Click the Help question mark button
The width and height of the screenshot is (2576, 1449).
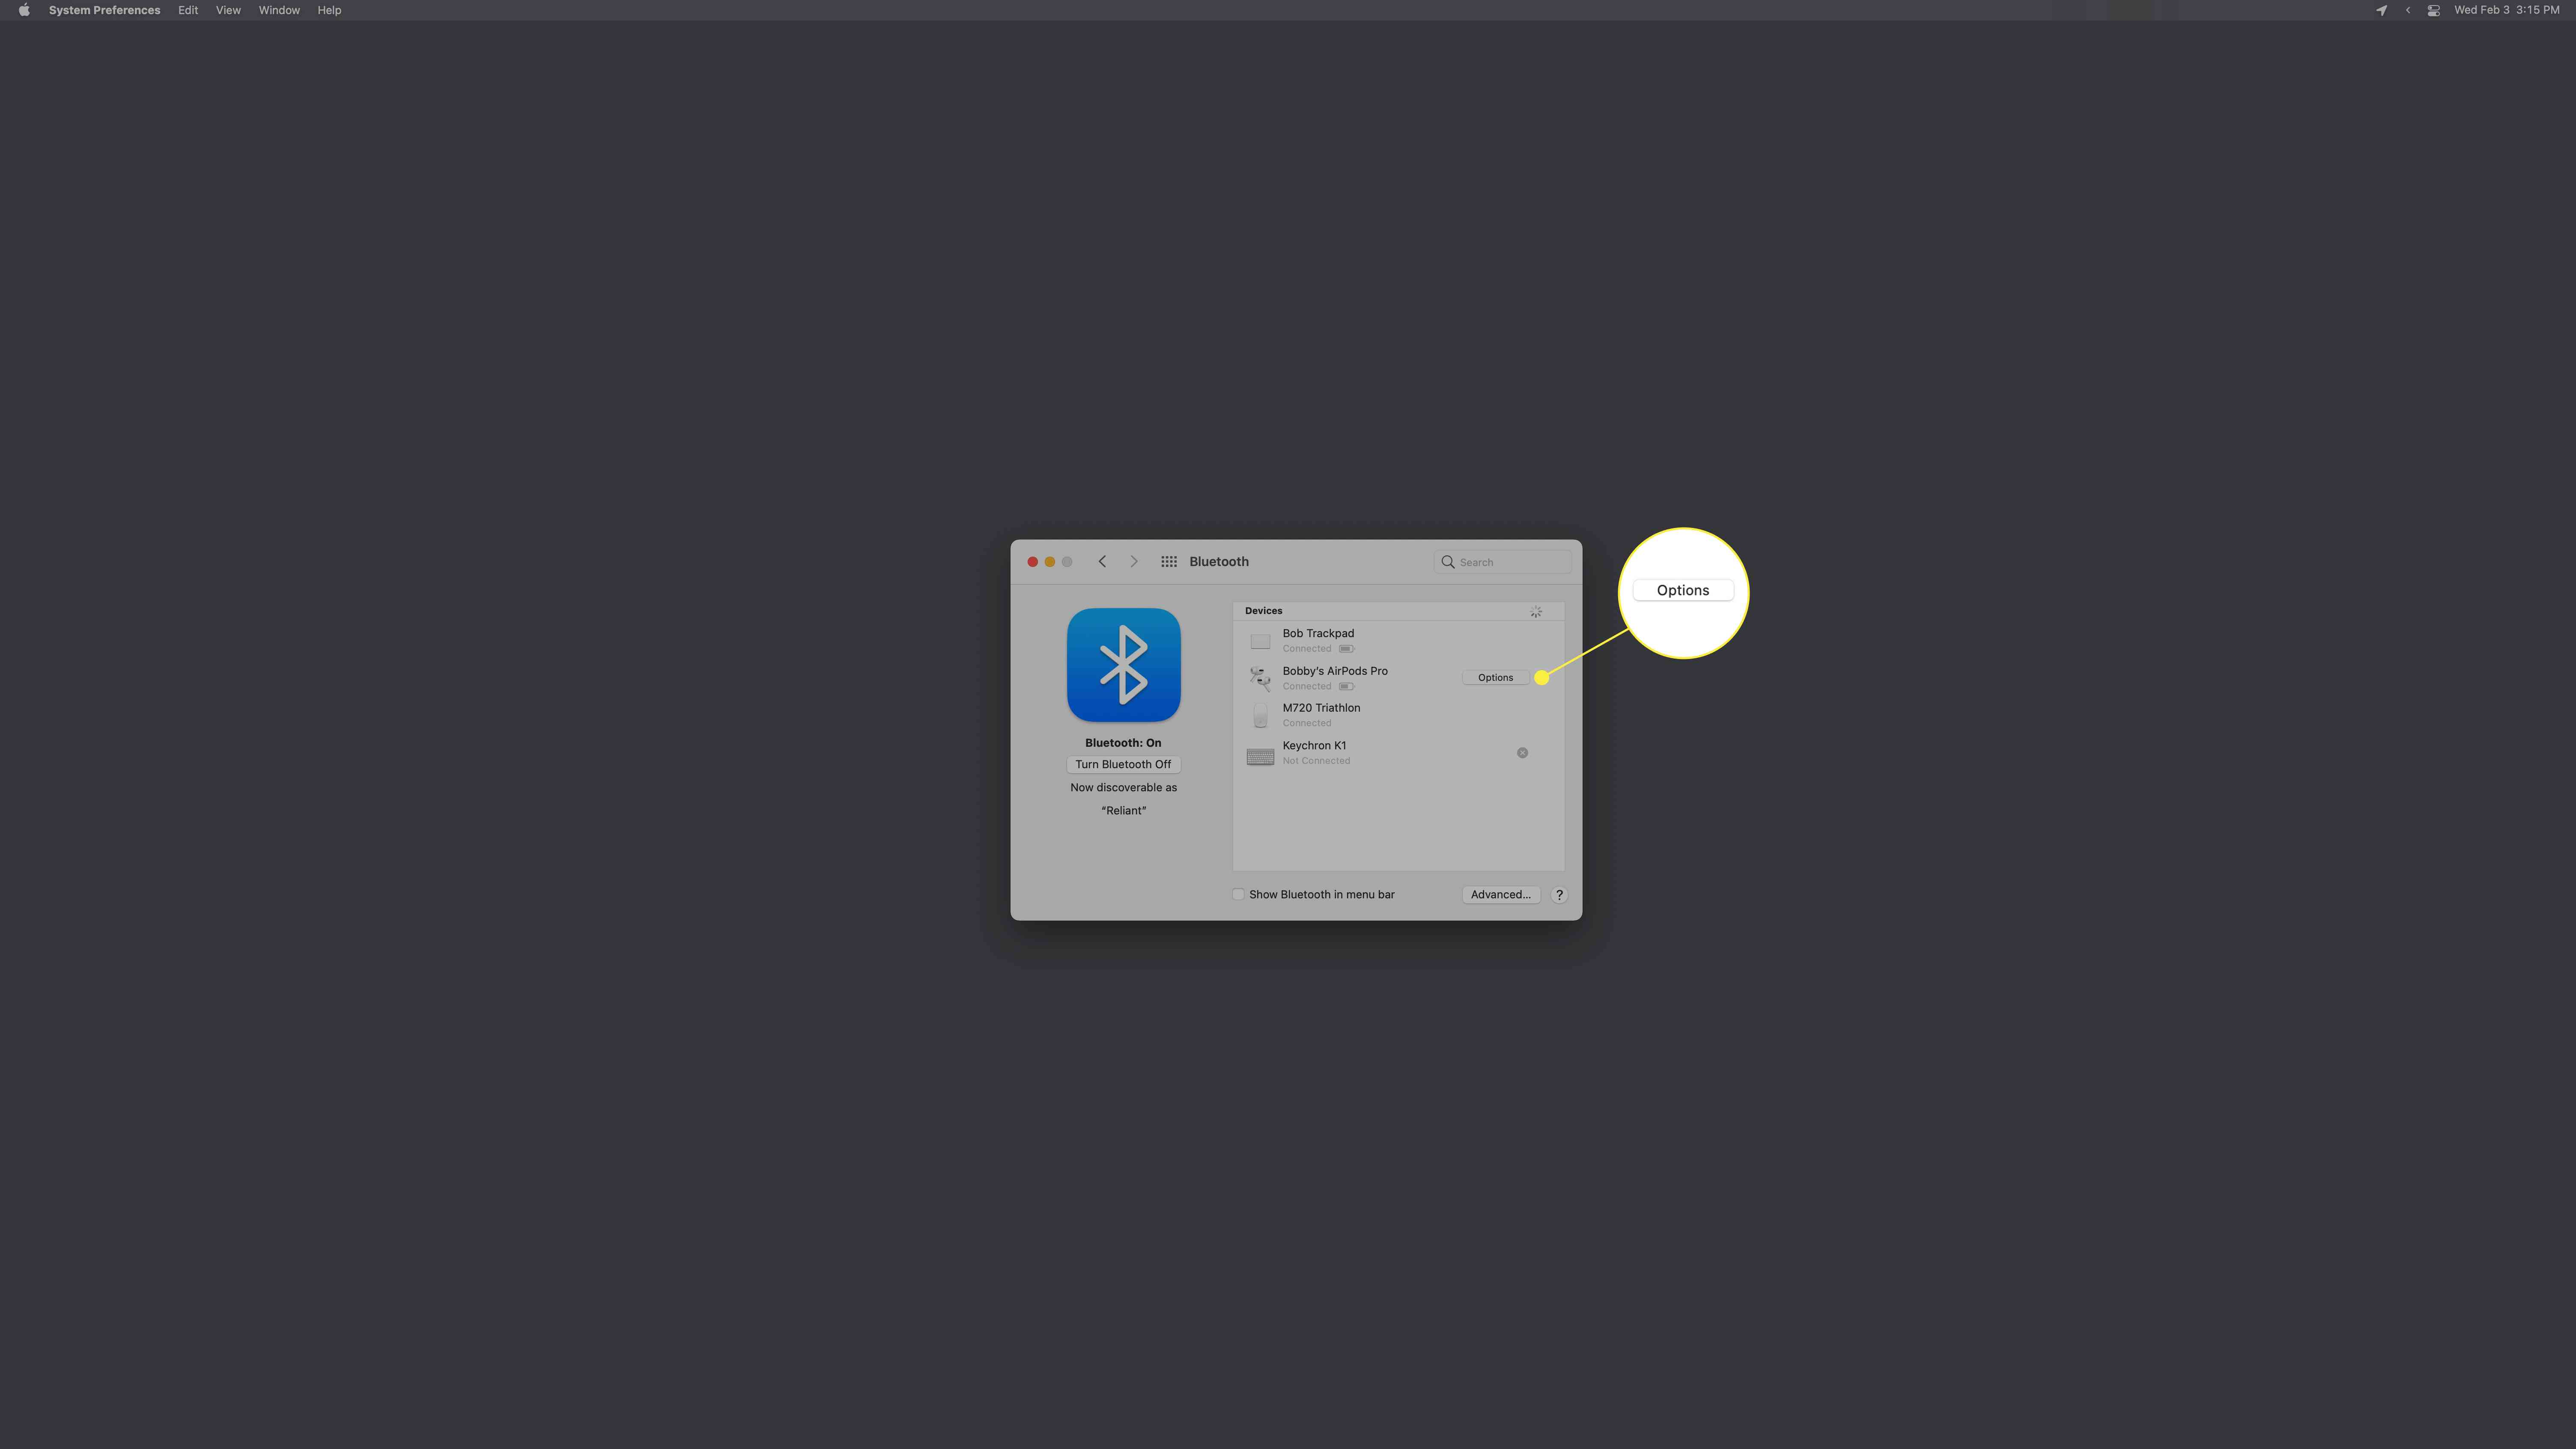1559,894
